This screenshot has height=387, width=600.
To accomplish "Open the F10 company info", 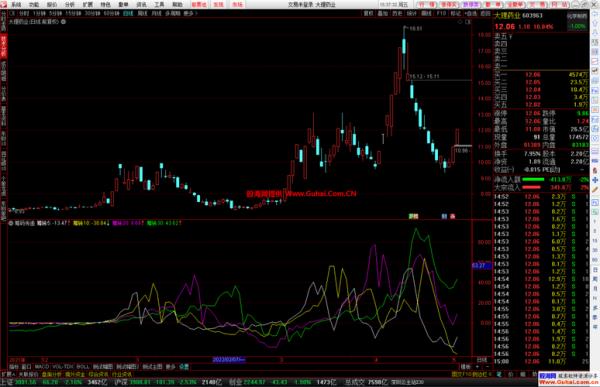I will pyautogui.click(x=441, y=13).
